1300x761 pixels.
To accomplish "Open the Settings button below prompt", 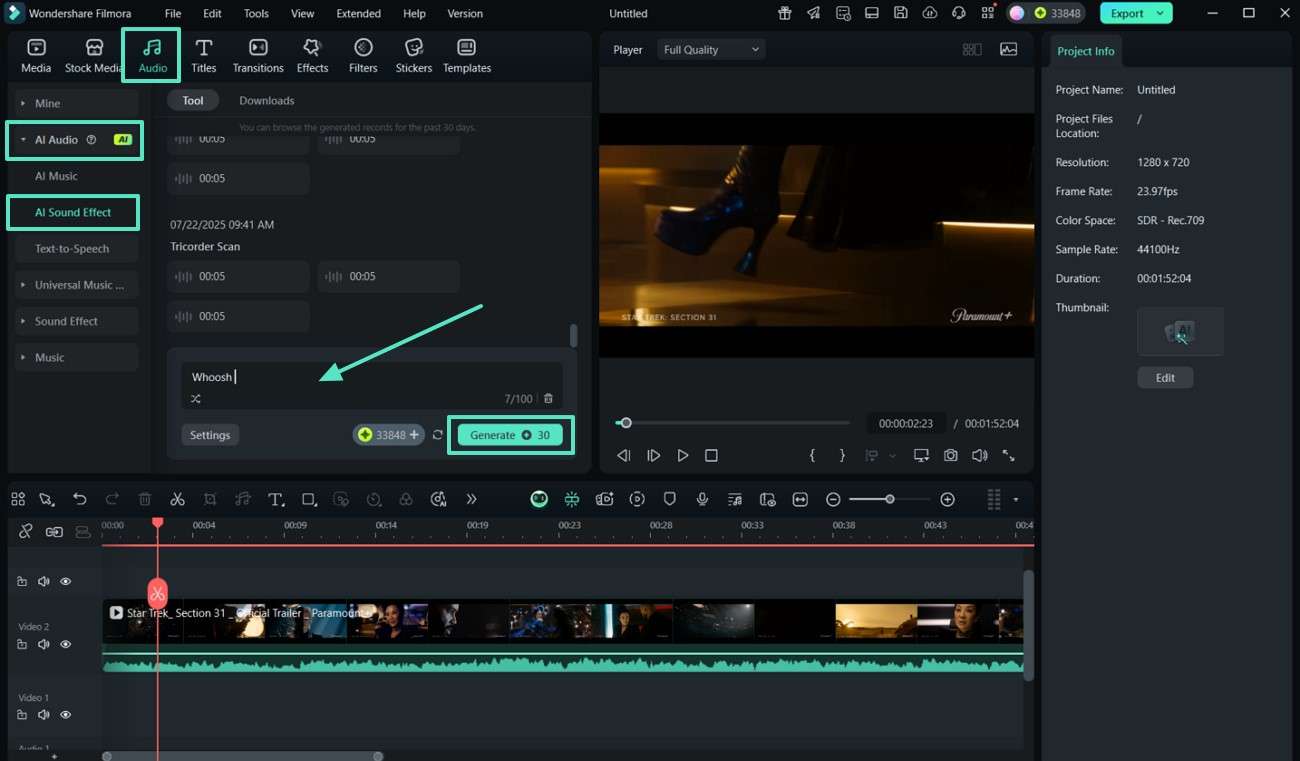I will pos(210,435).
